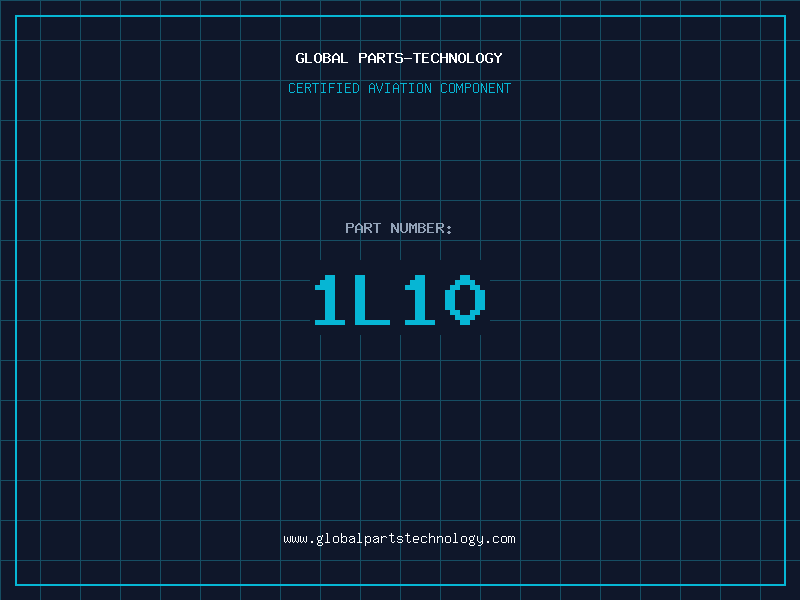Viewport: 800px width, 600px height.
Task: Click the PART NUMBER: label
Action: (399, 228)
